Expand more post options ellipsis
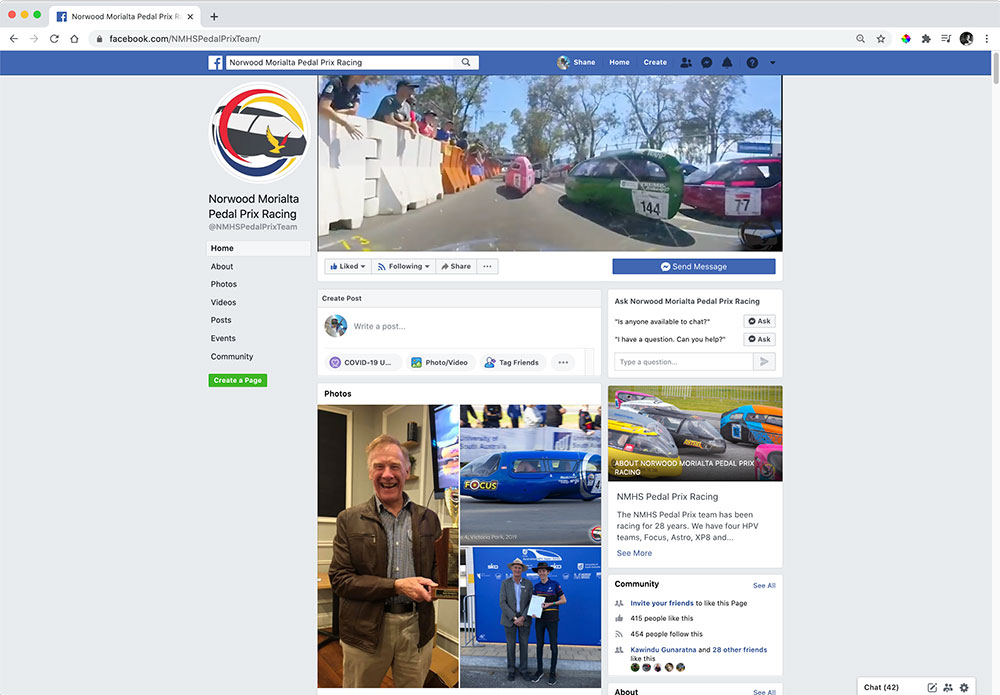 pyautogui.click(x=563, y=362)
